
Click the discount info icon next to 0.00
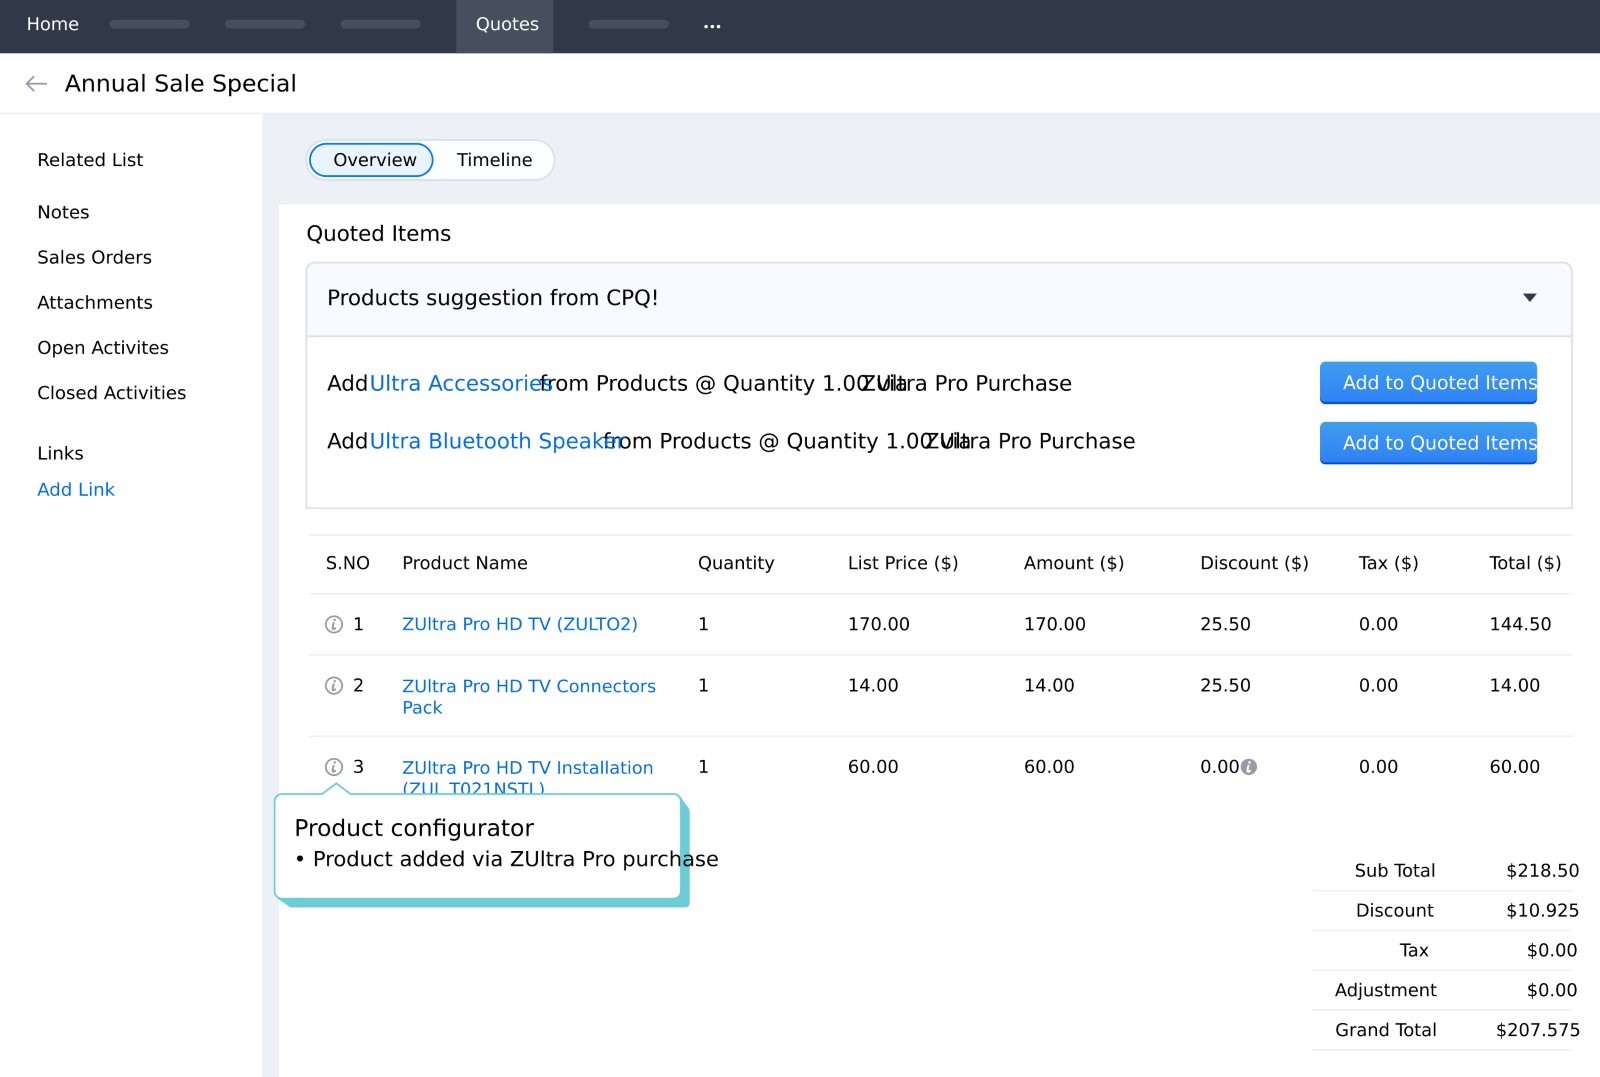pyautogui.click(x=1249, y=767)
